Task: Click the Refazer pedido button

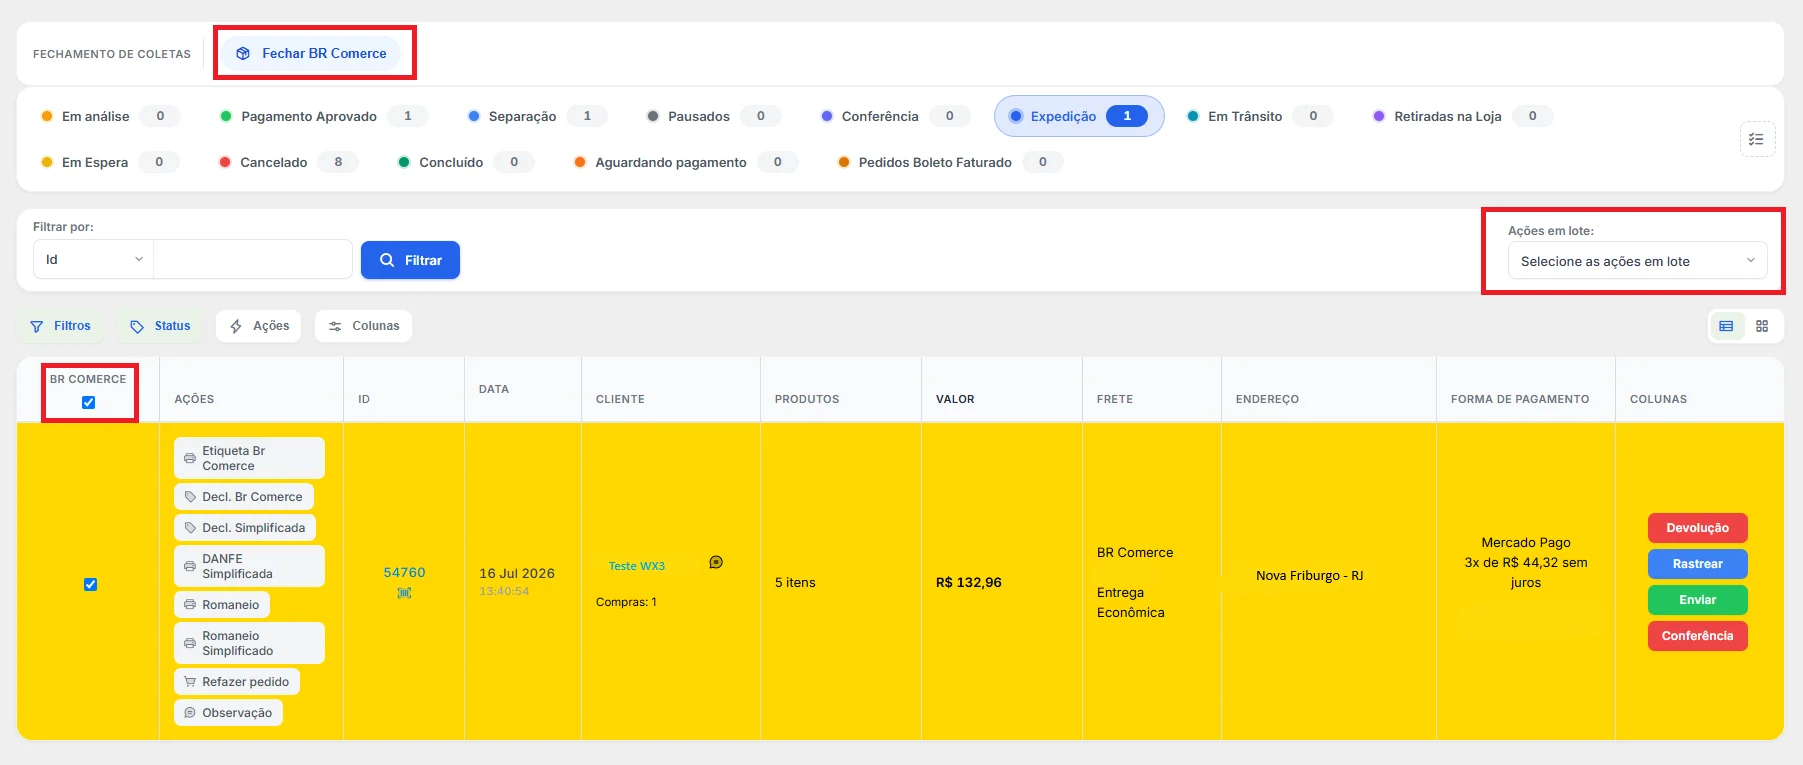Action: 237,682
